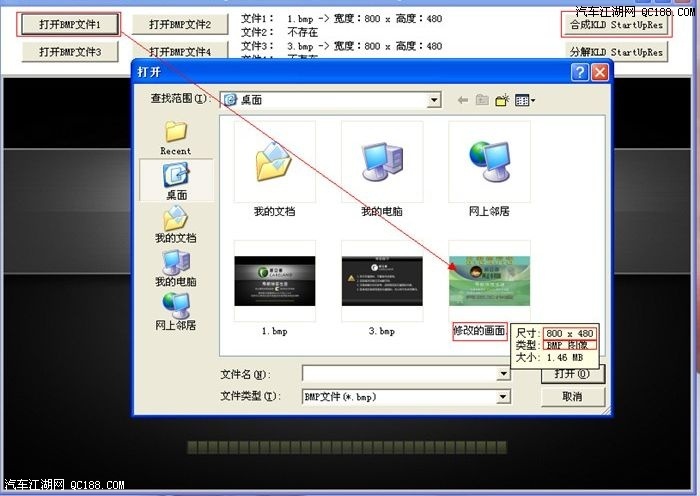Image resolution: width=700 pixels, height=496 pixels.
Task: Go to 我的文档 in the sidebar
Action: [176, 224]
